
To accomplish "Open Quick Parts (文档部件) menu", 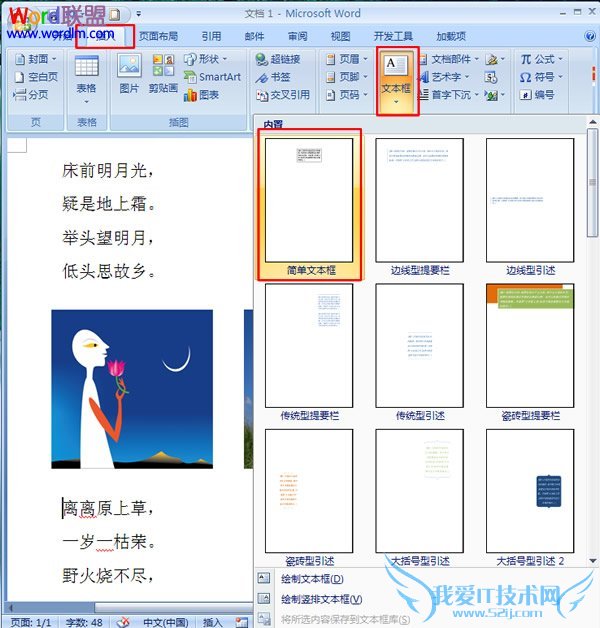I will 449,59.
